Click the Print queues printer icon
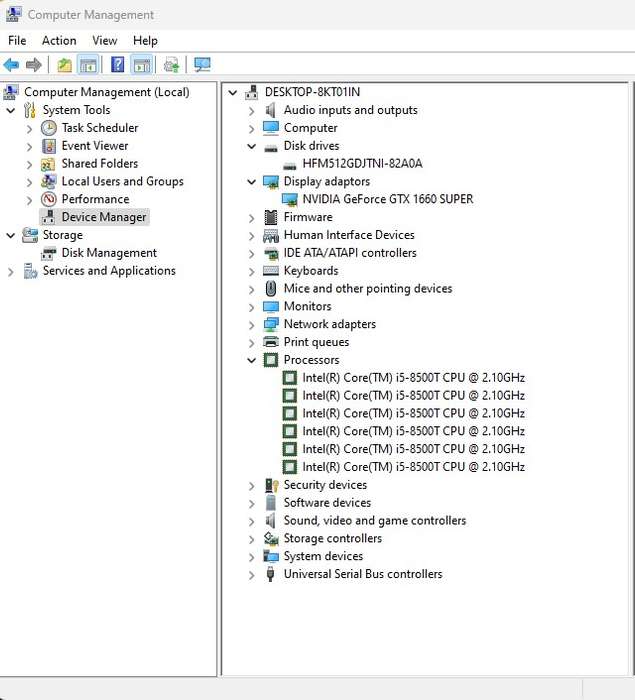The height and width of the screenshot is (700, 635). pos(271,342)
